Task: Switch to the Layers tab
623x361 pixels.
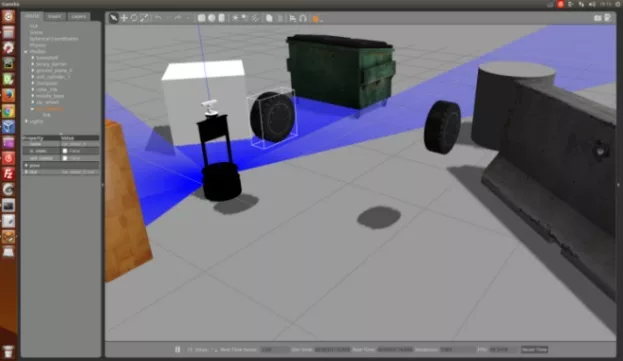Action: pos(79,17)
